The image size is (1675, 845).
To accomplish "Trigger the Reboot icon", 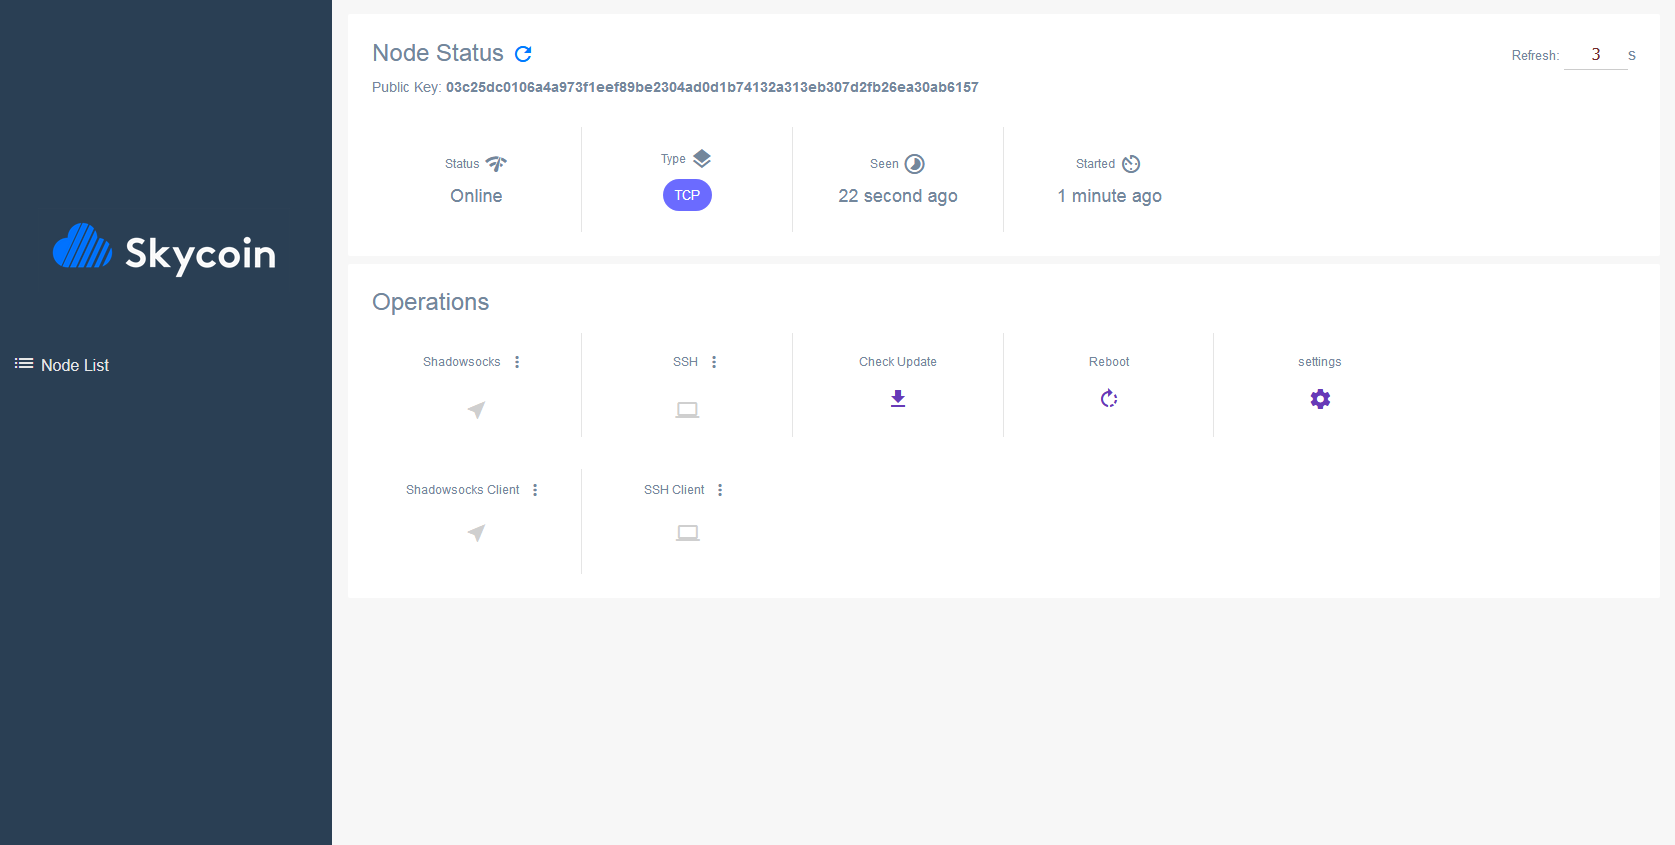I will 1108,398.
